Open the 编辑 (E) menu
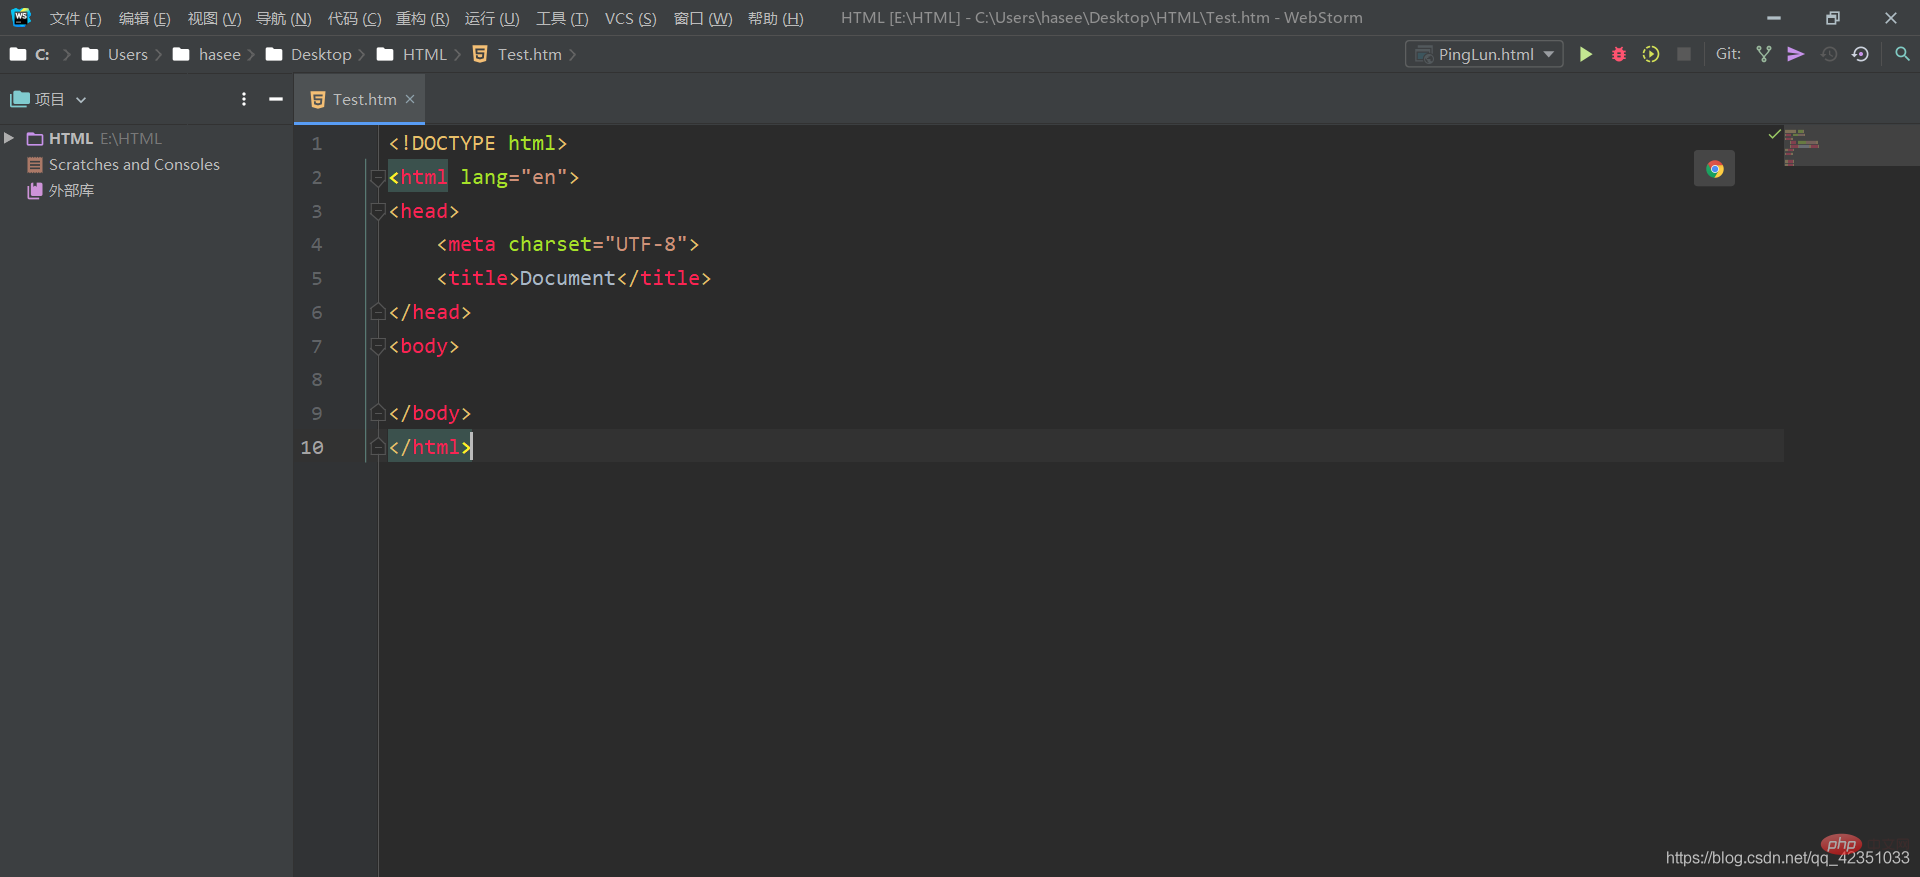 tap(144, 18)
